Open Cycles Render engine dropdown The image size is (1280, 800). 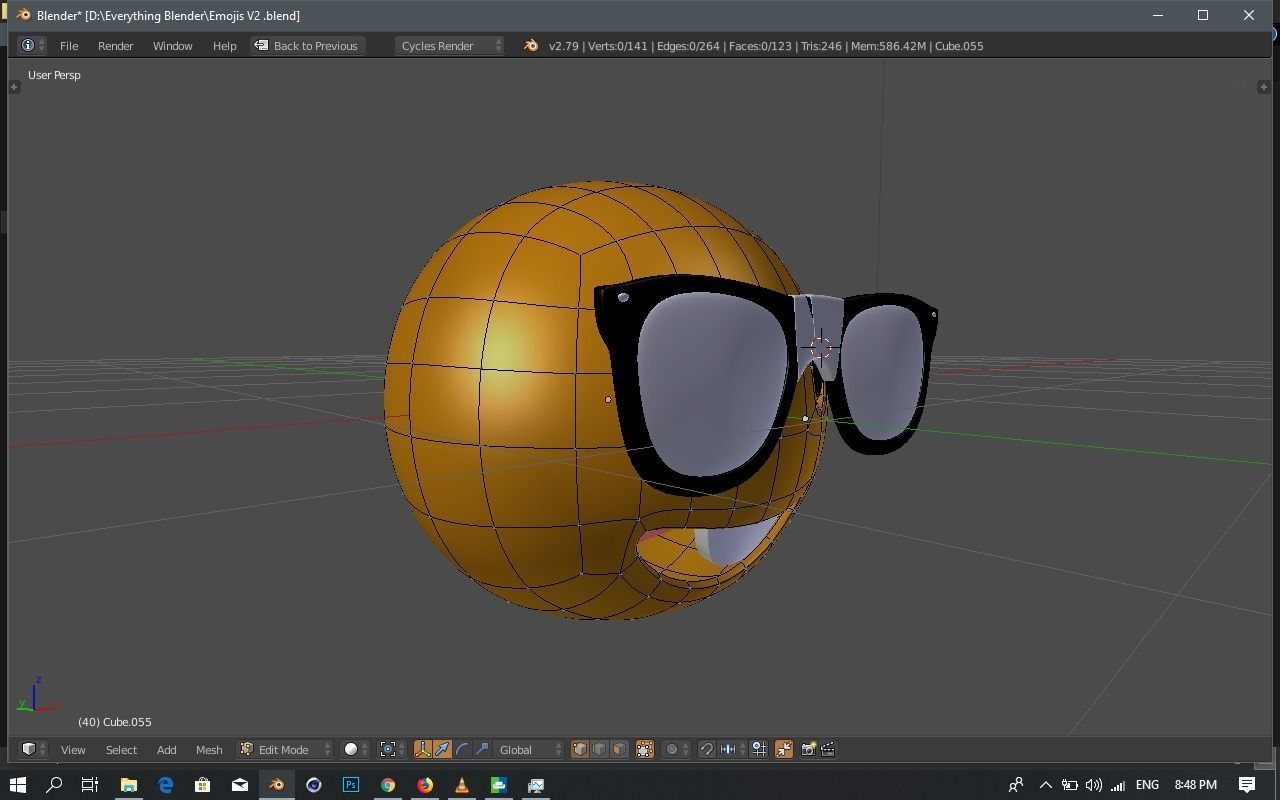click(449, 46)
